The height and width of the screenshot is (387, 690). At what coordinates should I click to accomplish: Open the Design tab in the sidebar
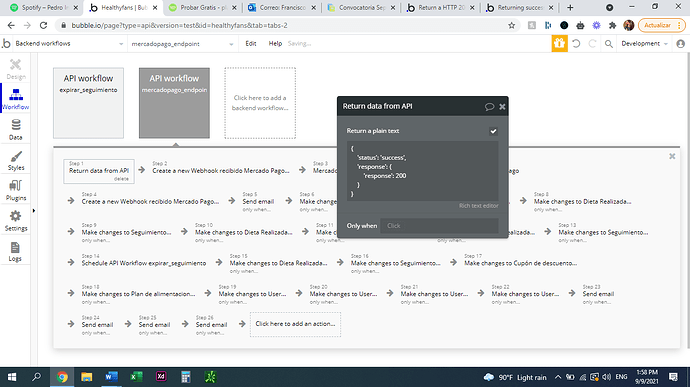pyautogui.click(x=16, y=69)
